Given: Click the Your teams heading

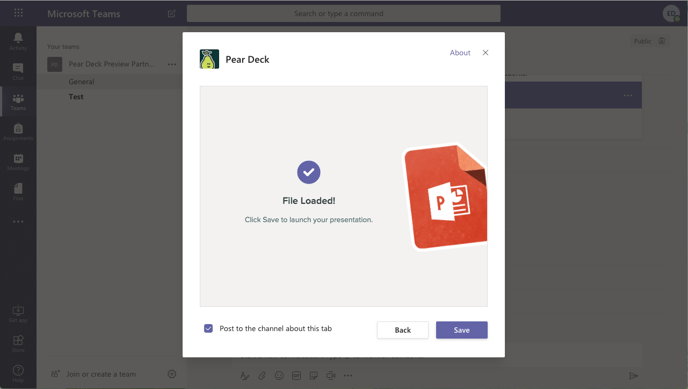Looking at the screenshot, I should pyautogui.click(x=63, y=46).
